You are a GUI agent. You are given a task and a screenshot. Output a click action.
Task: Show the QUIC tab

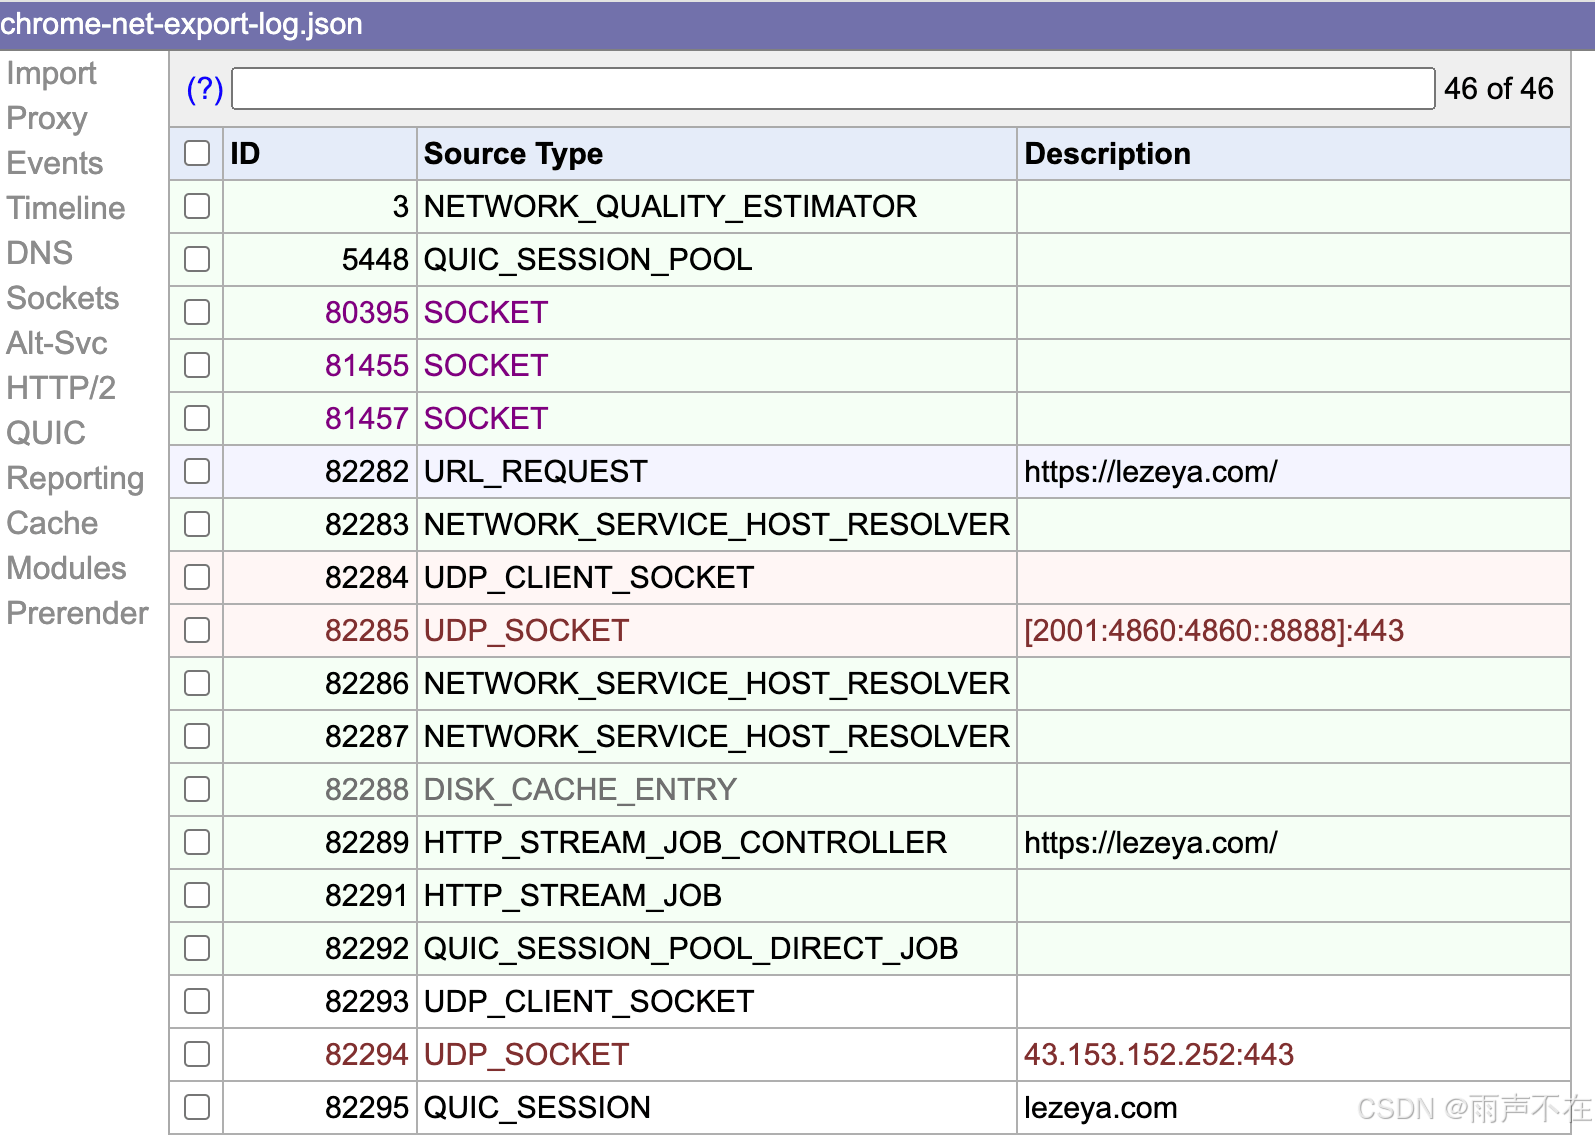coord(46,433)
